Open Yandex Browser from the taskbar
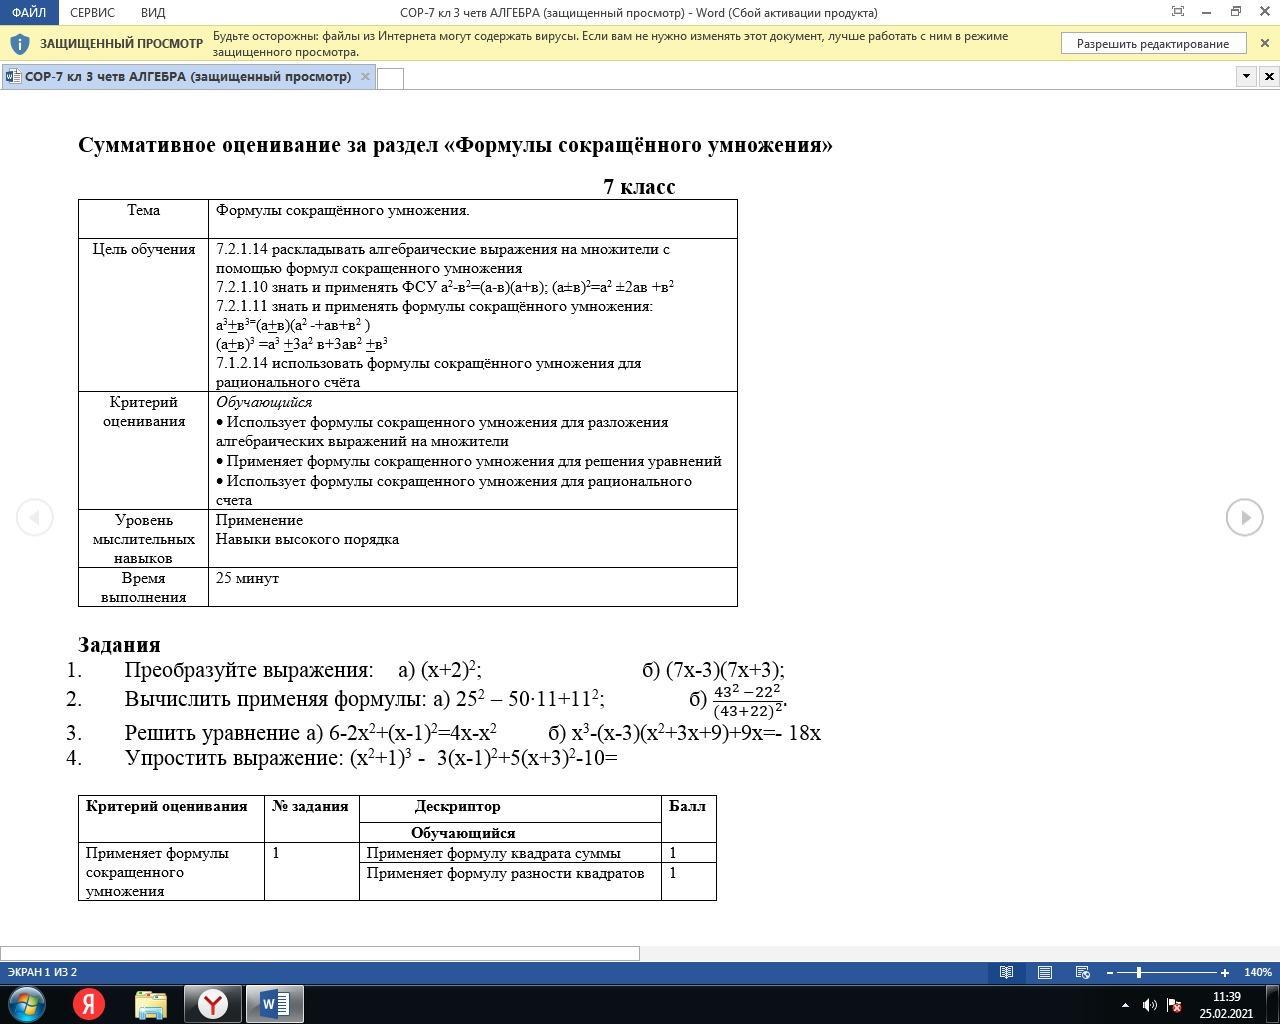Viewport: 1280px width, 1024px height. coord(213,1004)
